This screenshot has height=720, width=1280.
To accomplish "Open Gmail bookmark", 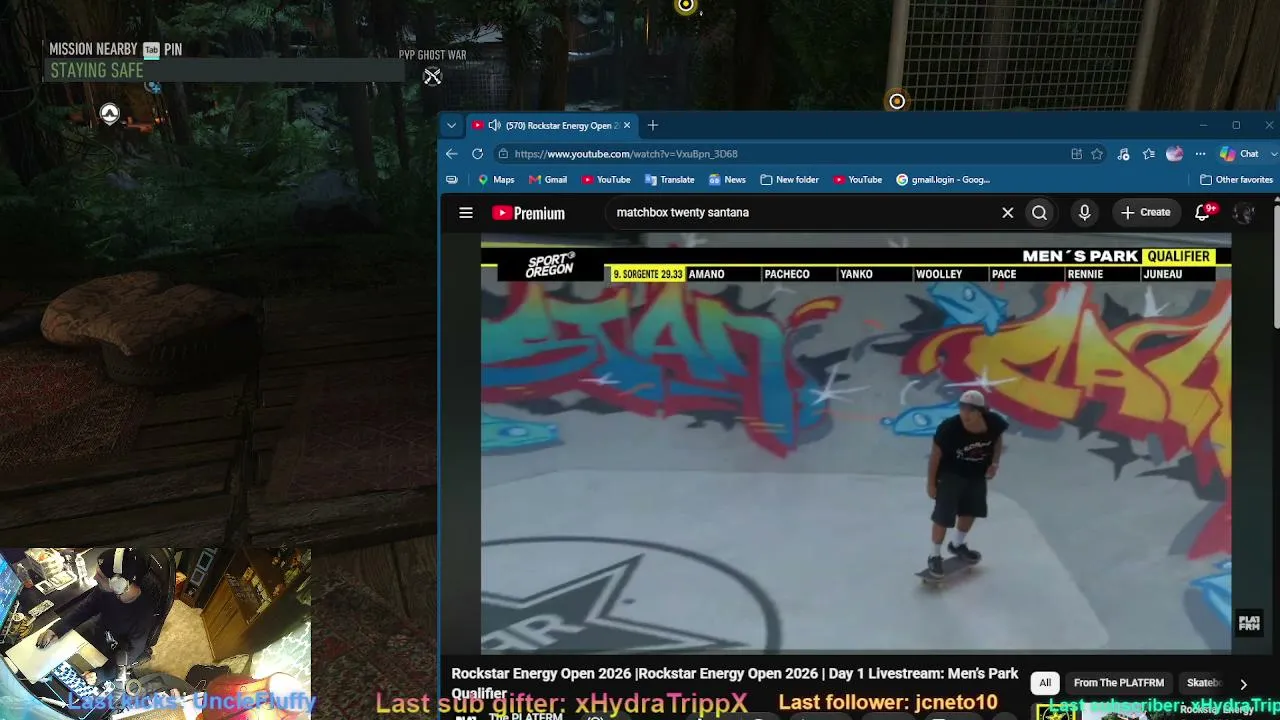I will pos(547,180).
